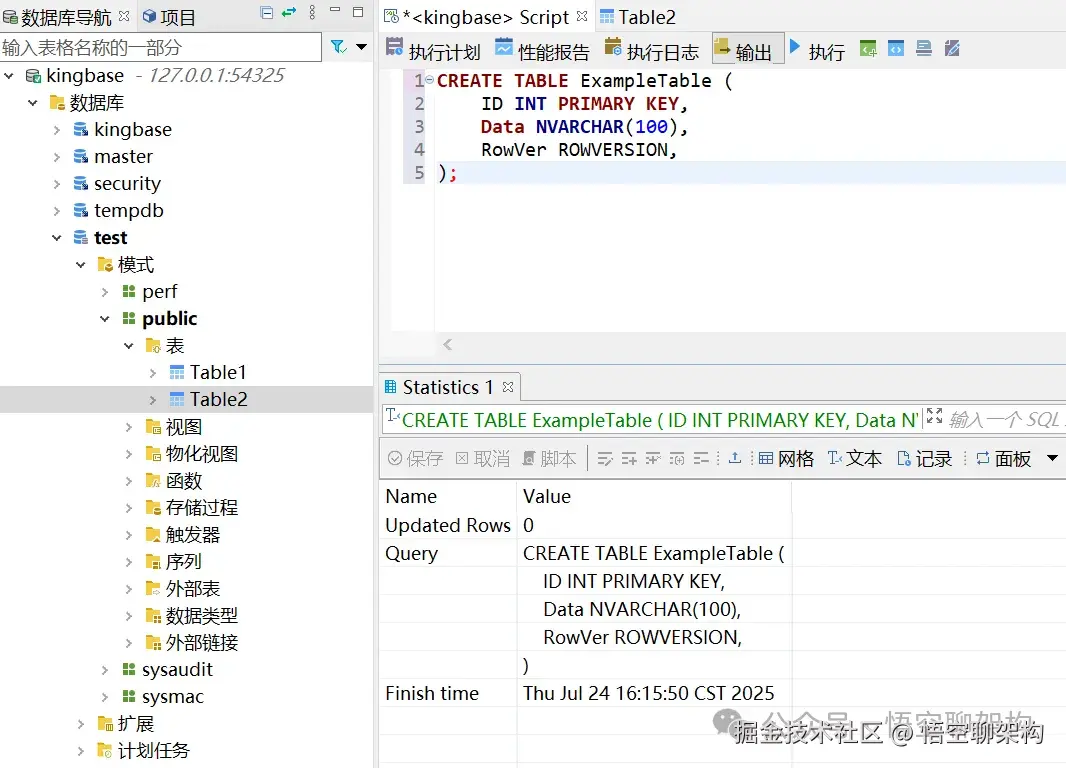This screenshot has height=768, width=1066.
Task: Click the collapse all icon in navigator
Action: pyautogui.click(x=267, y=13)
